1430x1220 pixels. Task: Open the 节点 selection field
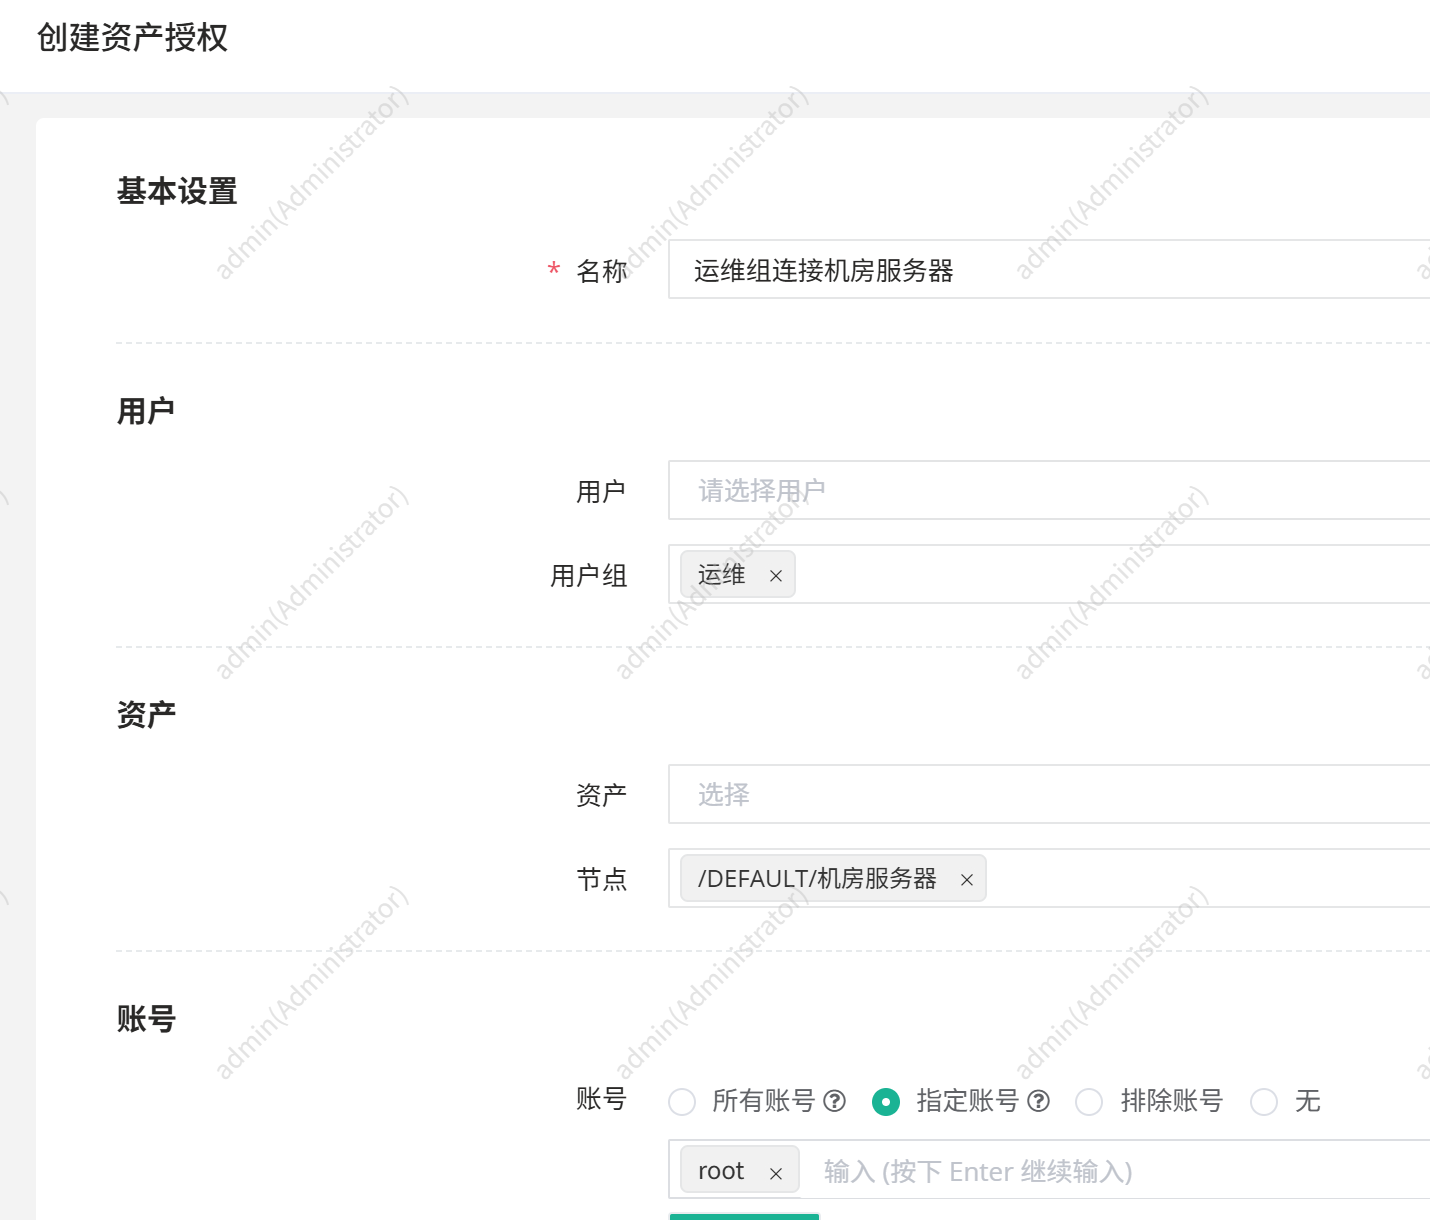[1049, 878]
